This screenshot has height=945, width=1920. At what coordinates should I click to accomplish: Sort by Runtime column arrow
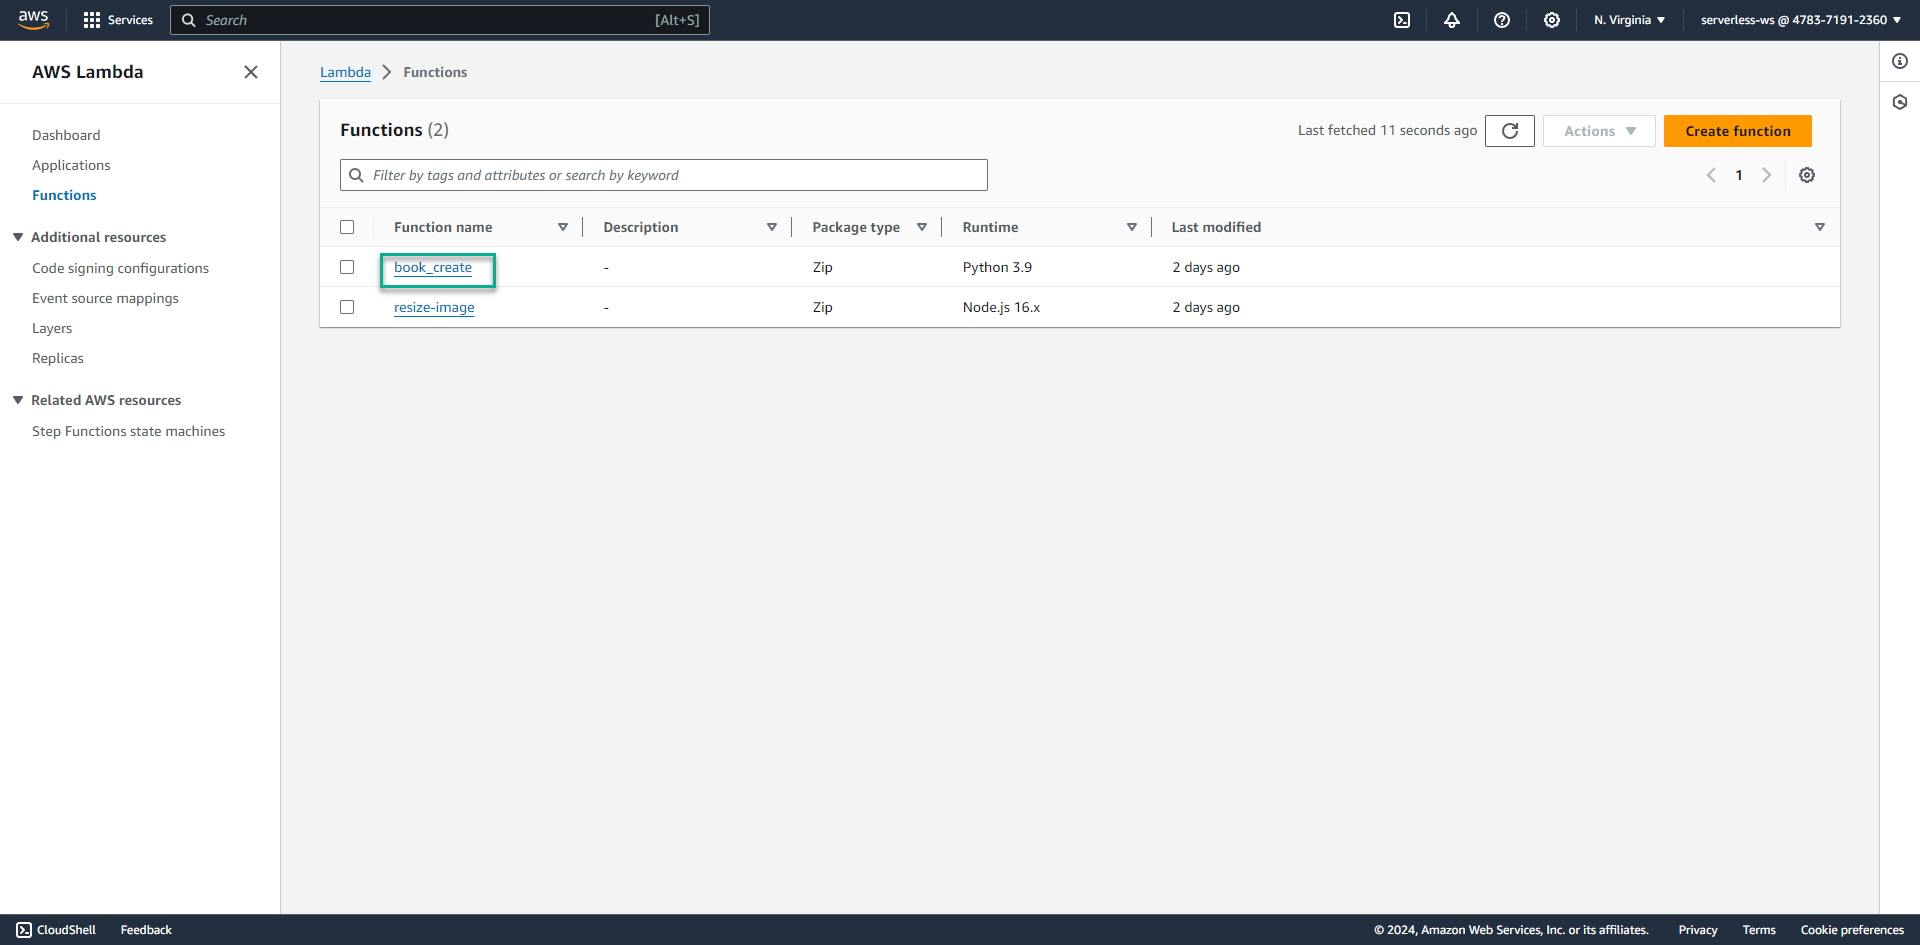1132,227
